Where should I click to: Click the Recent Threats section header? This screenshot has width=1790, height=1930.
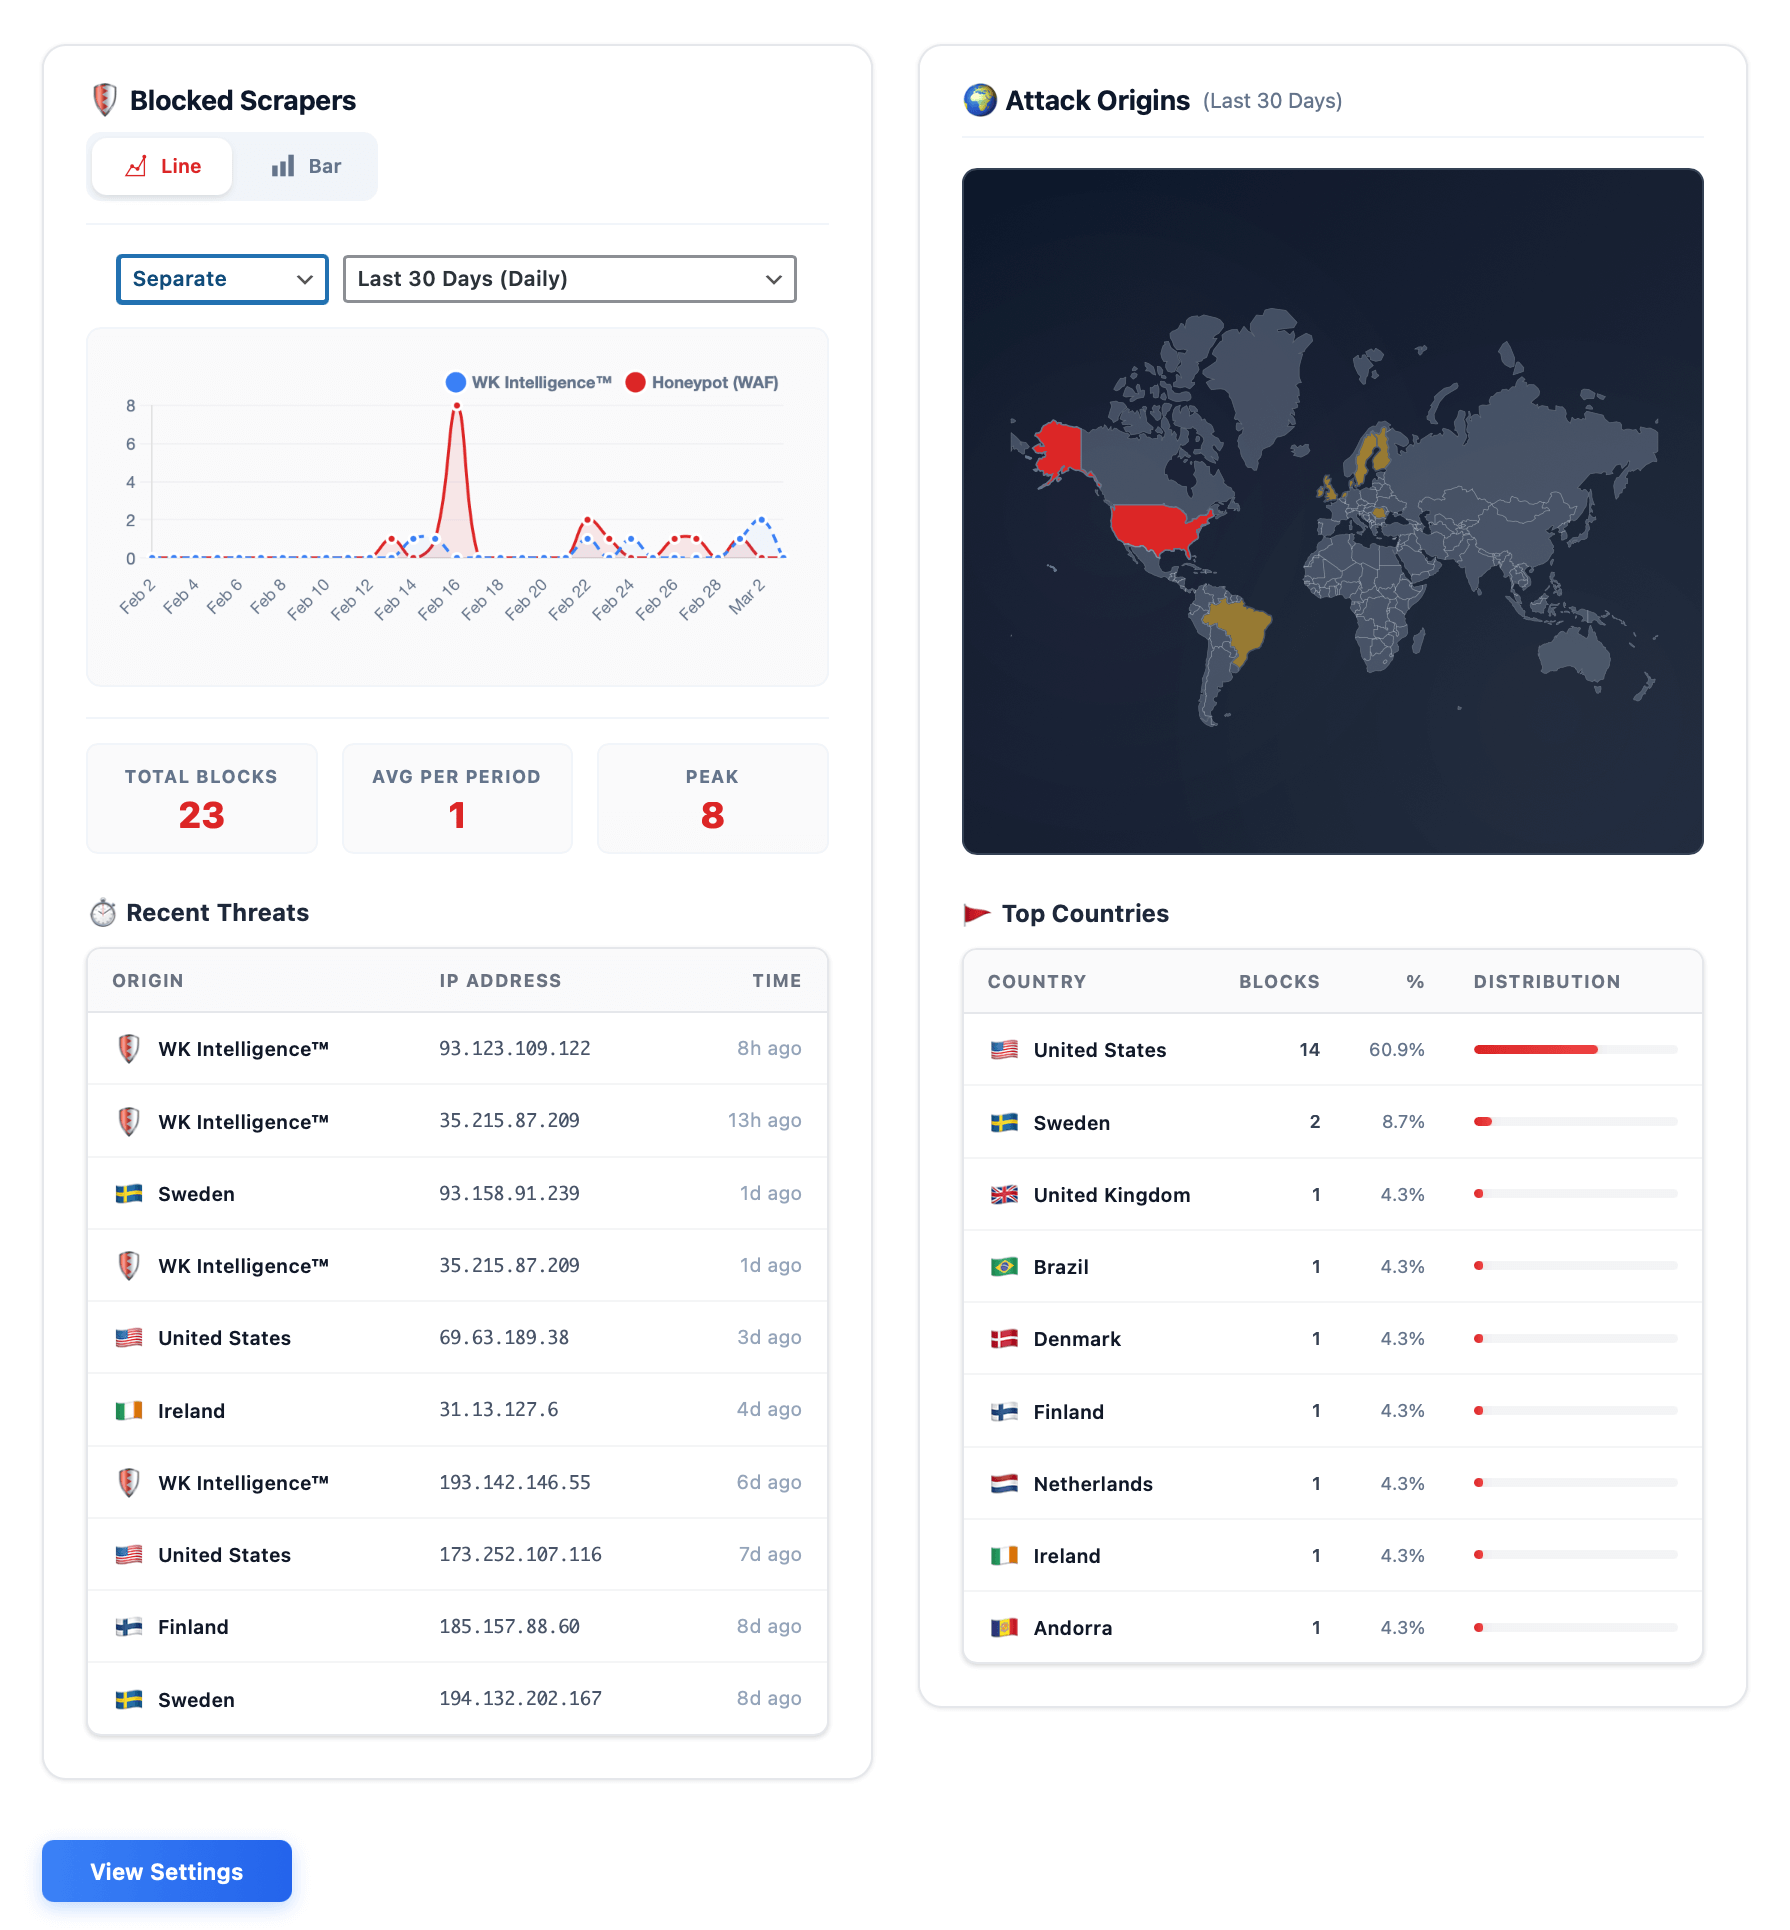tap(217, 912)
